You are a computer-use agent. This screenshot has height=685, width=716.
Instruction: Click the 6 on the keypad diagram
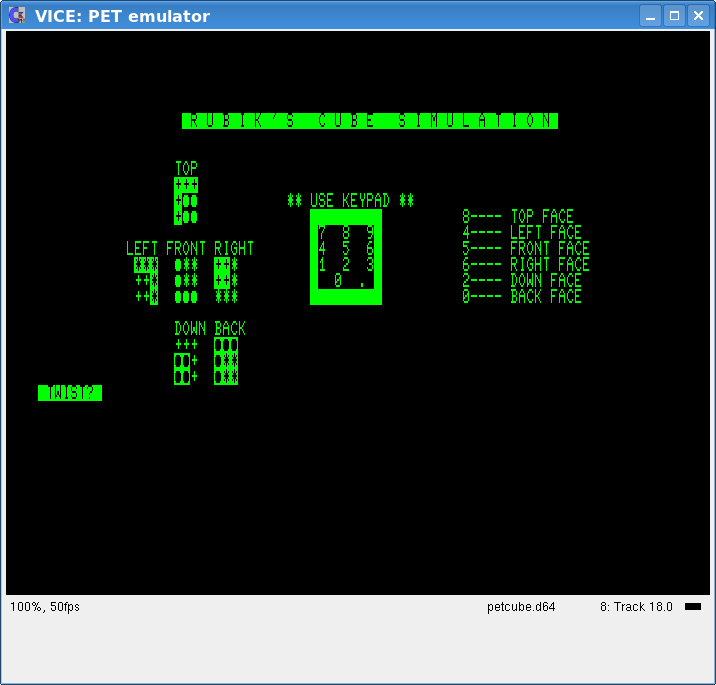coord(370,249)
